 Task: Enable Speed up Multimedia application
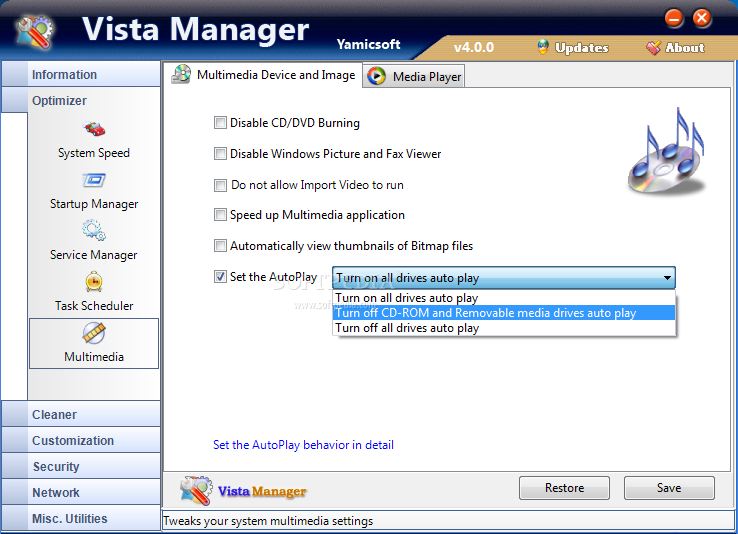220,215
